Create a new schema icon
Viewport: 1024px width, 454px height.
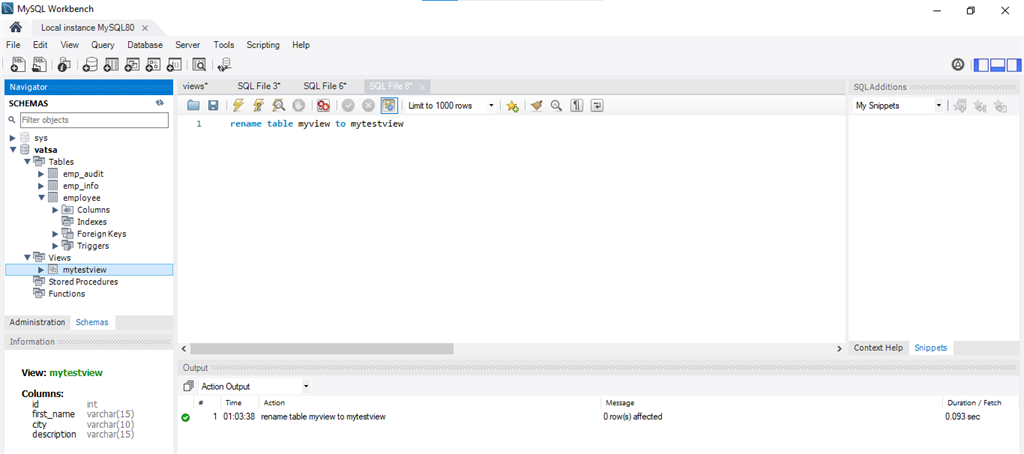[x=90, y=64]
